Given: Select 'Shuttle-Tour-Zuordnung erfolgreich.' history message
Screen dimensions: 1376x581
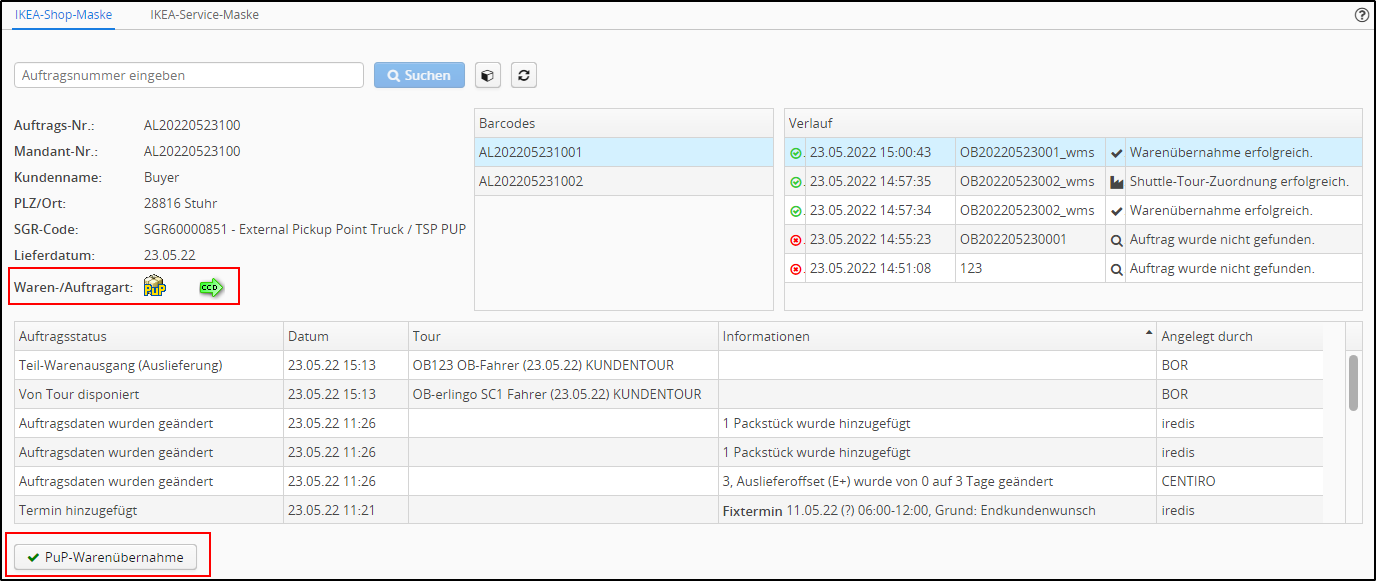Looking at the screenshot, I should [1239, 182].
